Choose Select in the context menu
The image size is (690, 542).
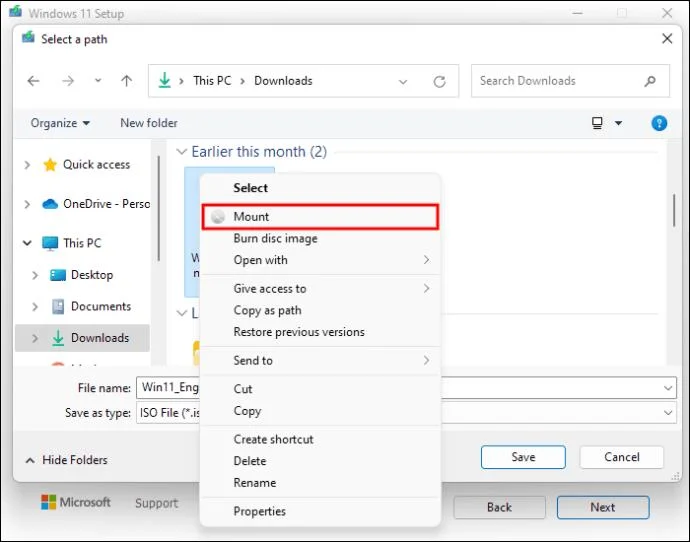point(320,188)
